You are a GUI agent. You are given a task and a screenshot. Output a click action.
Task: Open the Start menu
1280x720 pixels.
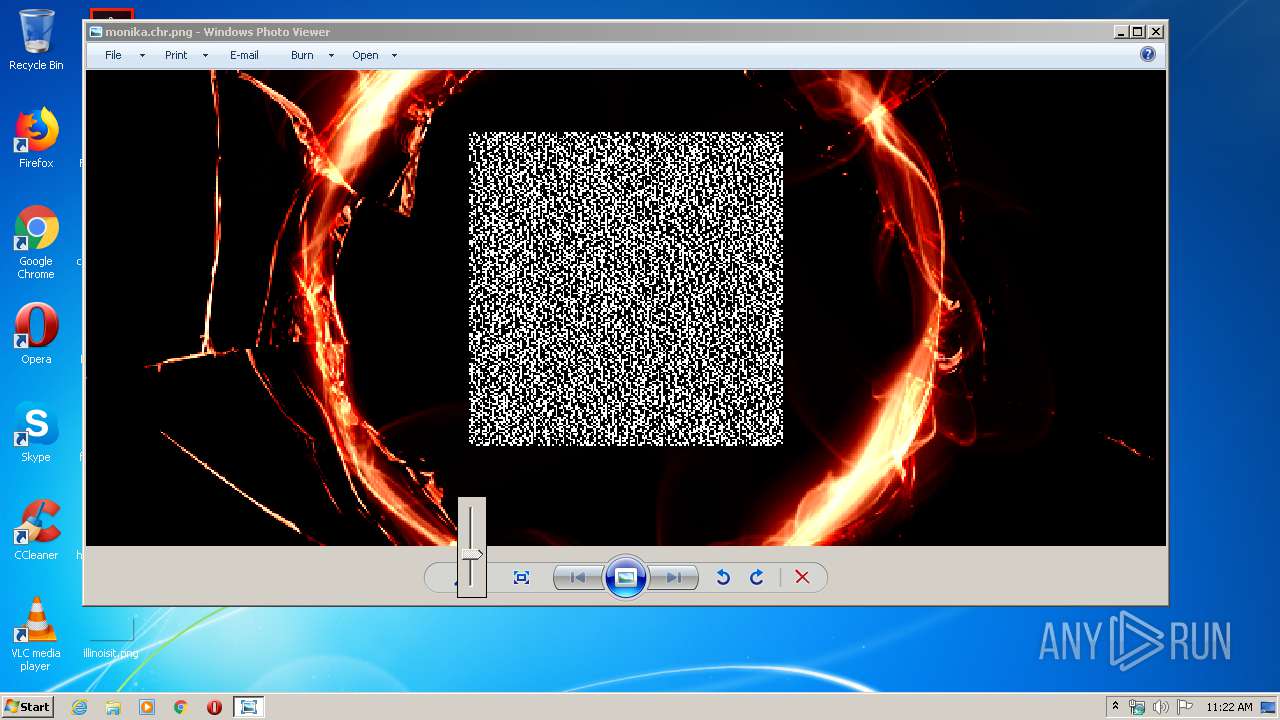coord(28,707)
